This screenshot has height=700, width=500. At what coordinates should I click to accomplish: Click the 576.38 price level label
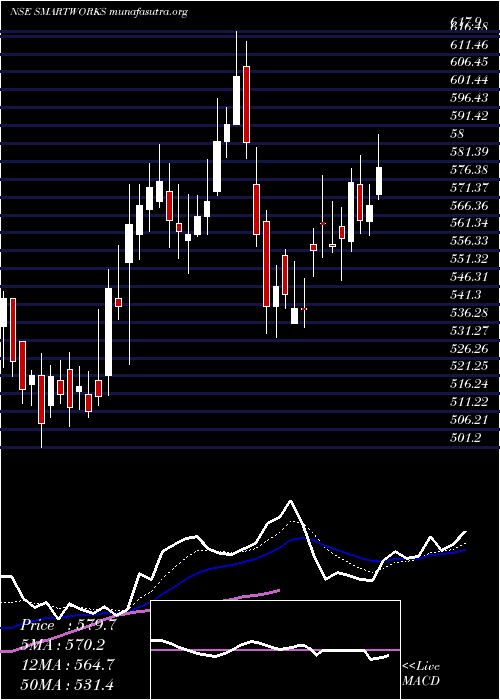pos(469,169)
